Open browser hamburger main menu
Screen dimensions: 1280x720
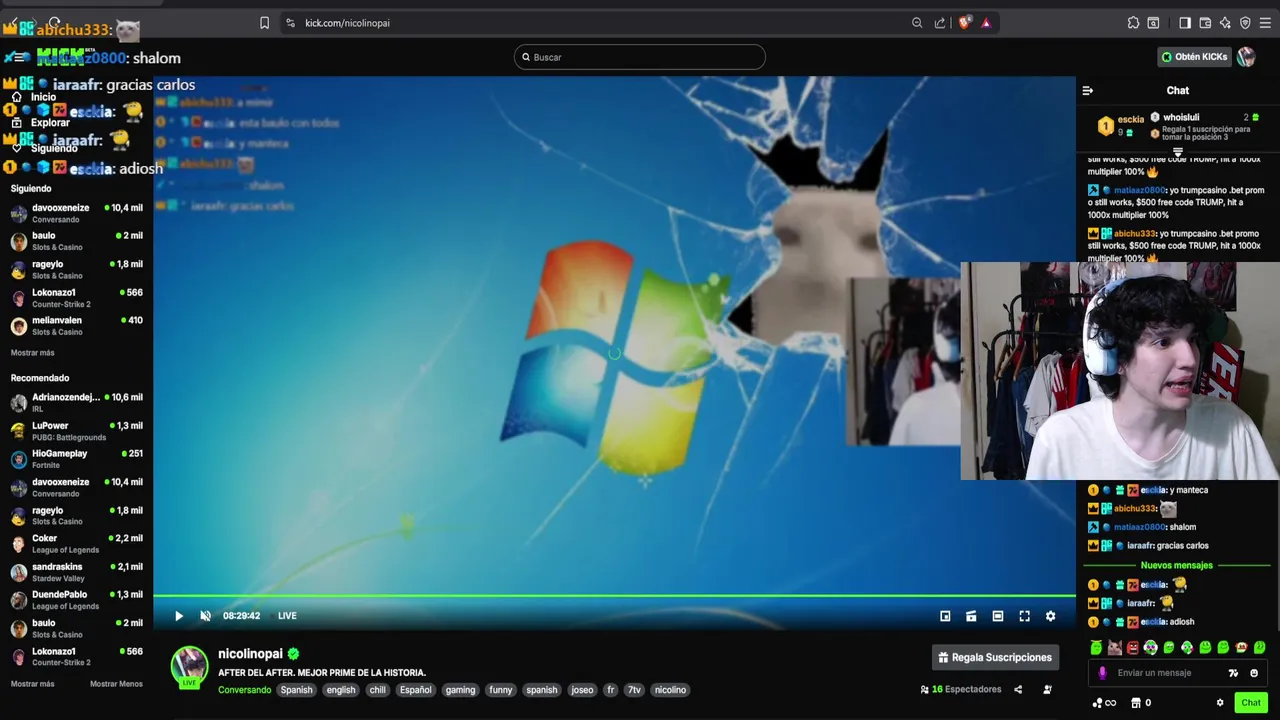(1265, 23)
